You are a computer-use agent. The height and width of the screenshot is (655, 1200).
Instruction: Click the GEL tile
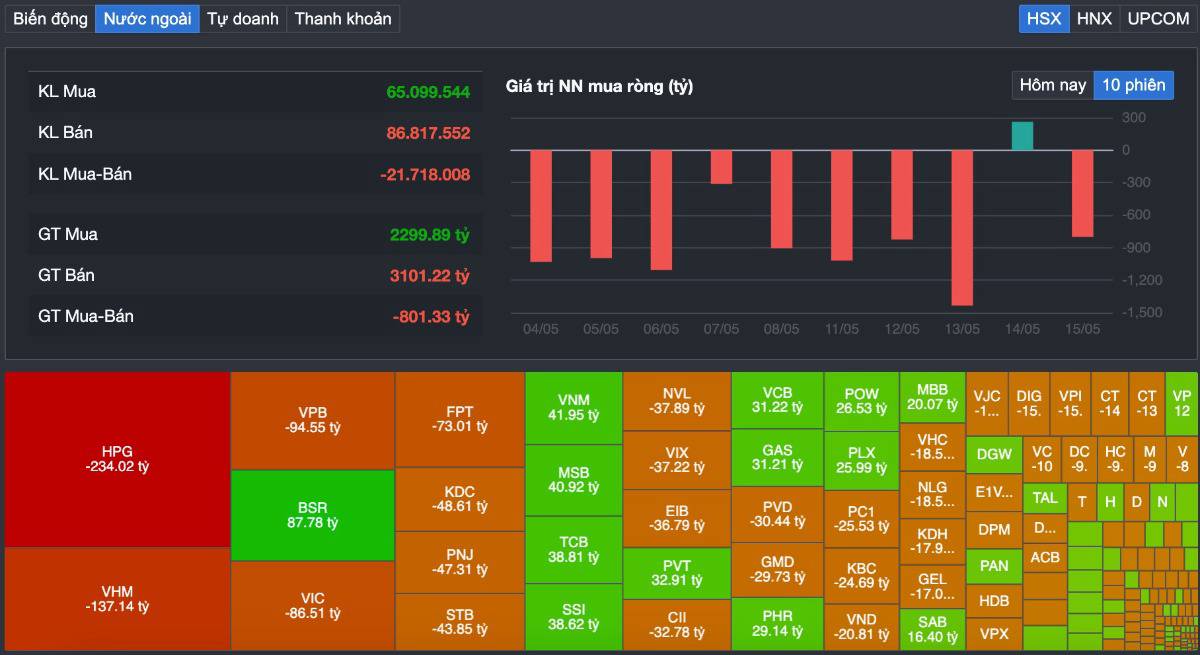coord(932,586)
